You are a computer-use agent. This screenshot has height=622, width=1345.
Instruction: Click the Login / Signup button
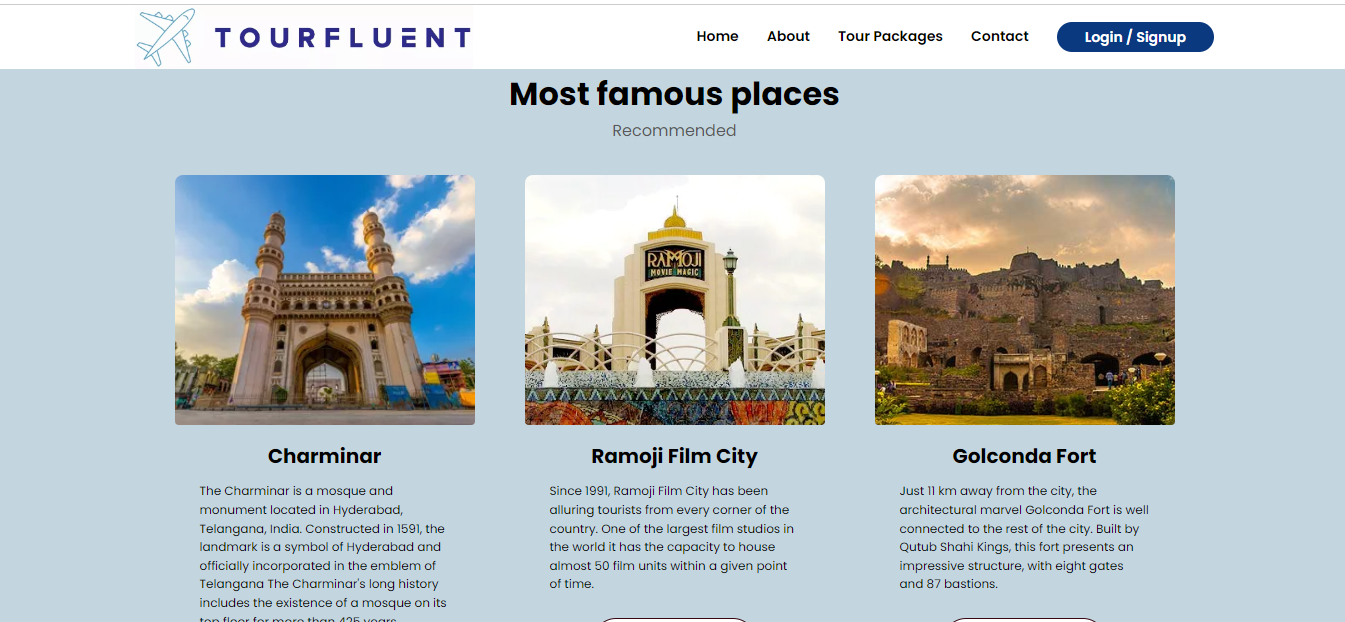1135,37
